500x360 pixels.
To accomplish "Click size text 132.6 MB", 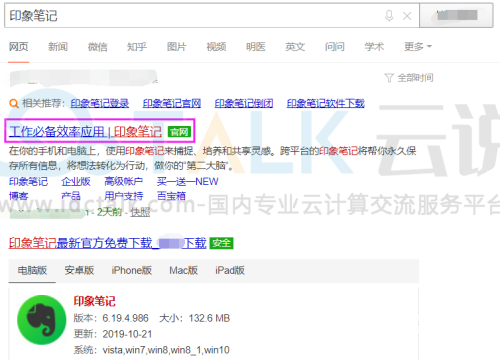I will (209, 318).
